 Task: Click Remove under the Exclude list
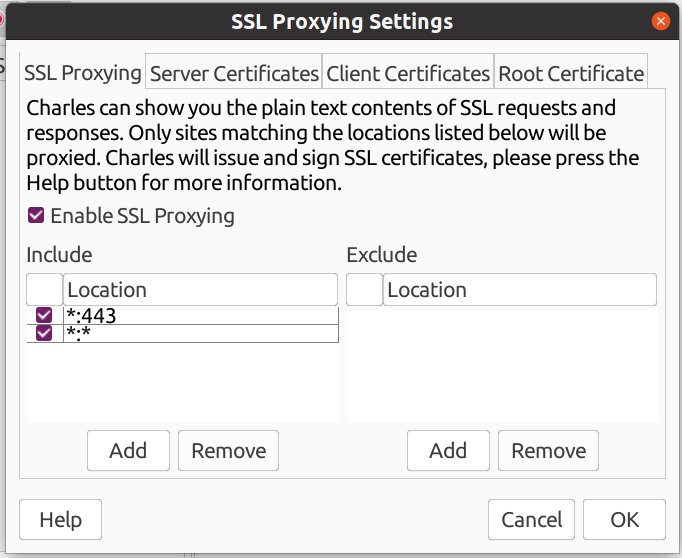point(548,451)
